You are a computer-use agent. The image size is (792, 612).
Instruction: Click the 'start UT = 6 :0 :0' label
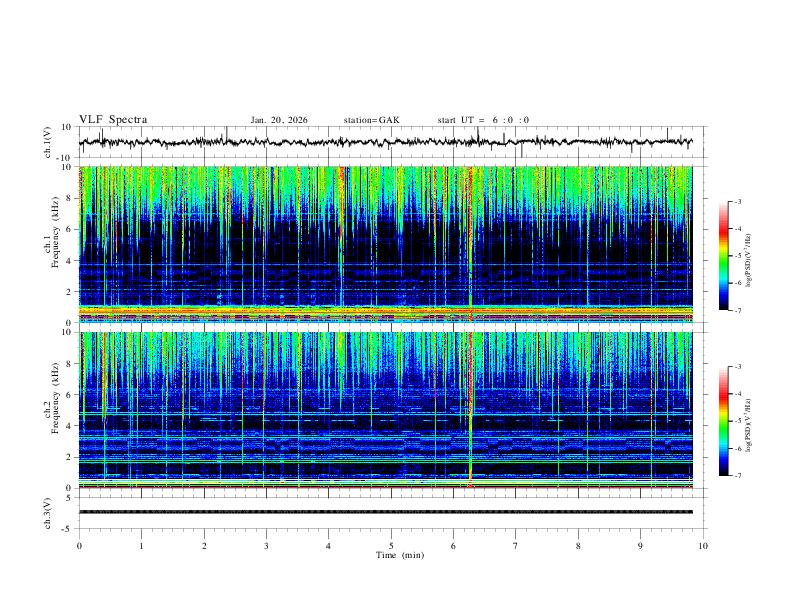tap(483, 120)
